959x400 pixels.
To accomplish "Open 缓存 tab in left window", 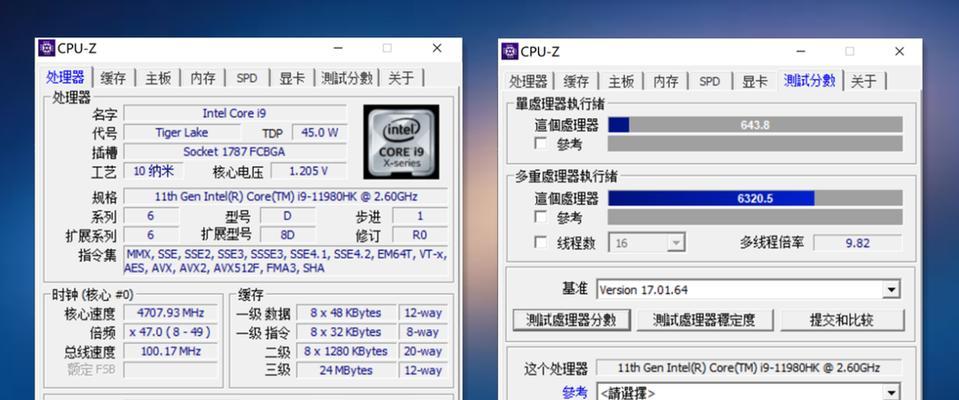I will point(113,78).
